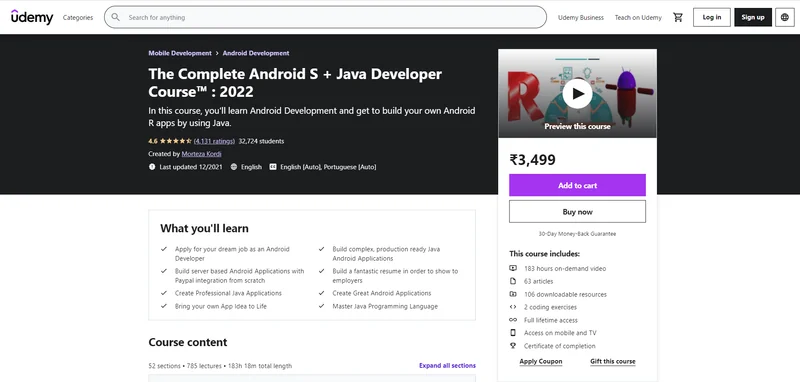Focus the Search for anything field
The height and width of the screenshot is (382, 800).
click(x=325, y=17)
